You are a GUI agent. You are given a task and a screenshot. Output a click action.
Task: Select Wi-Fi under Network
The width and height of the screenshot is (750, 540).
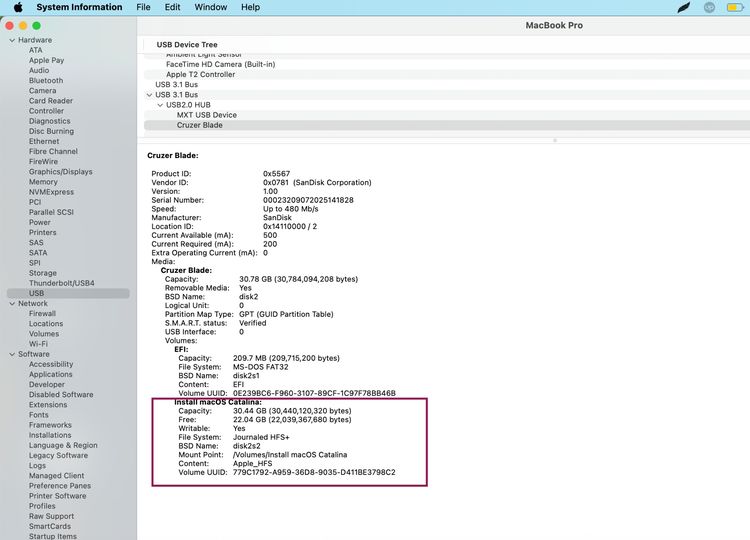point(38,344)
